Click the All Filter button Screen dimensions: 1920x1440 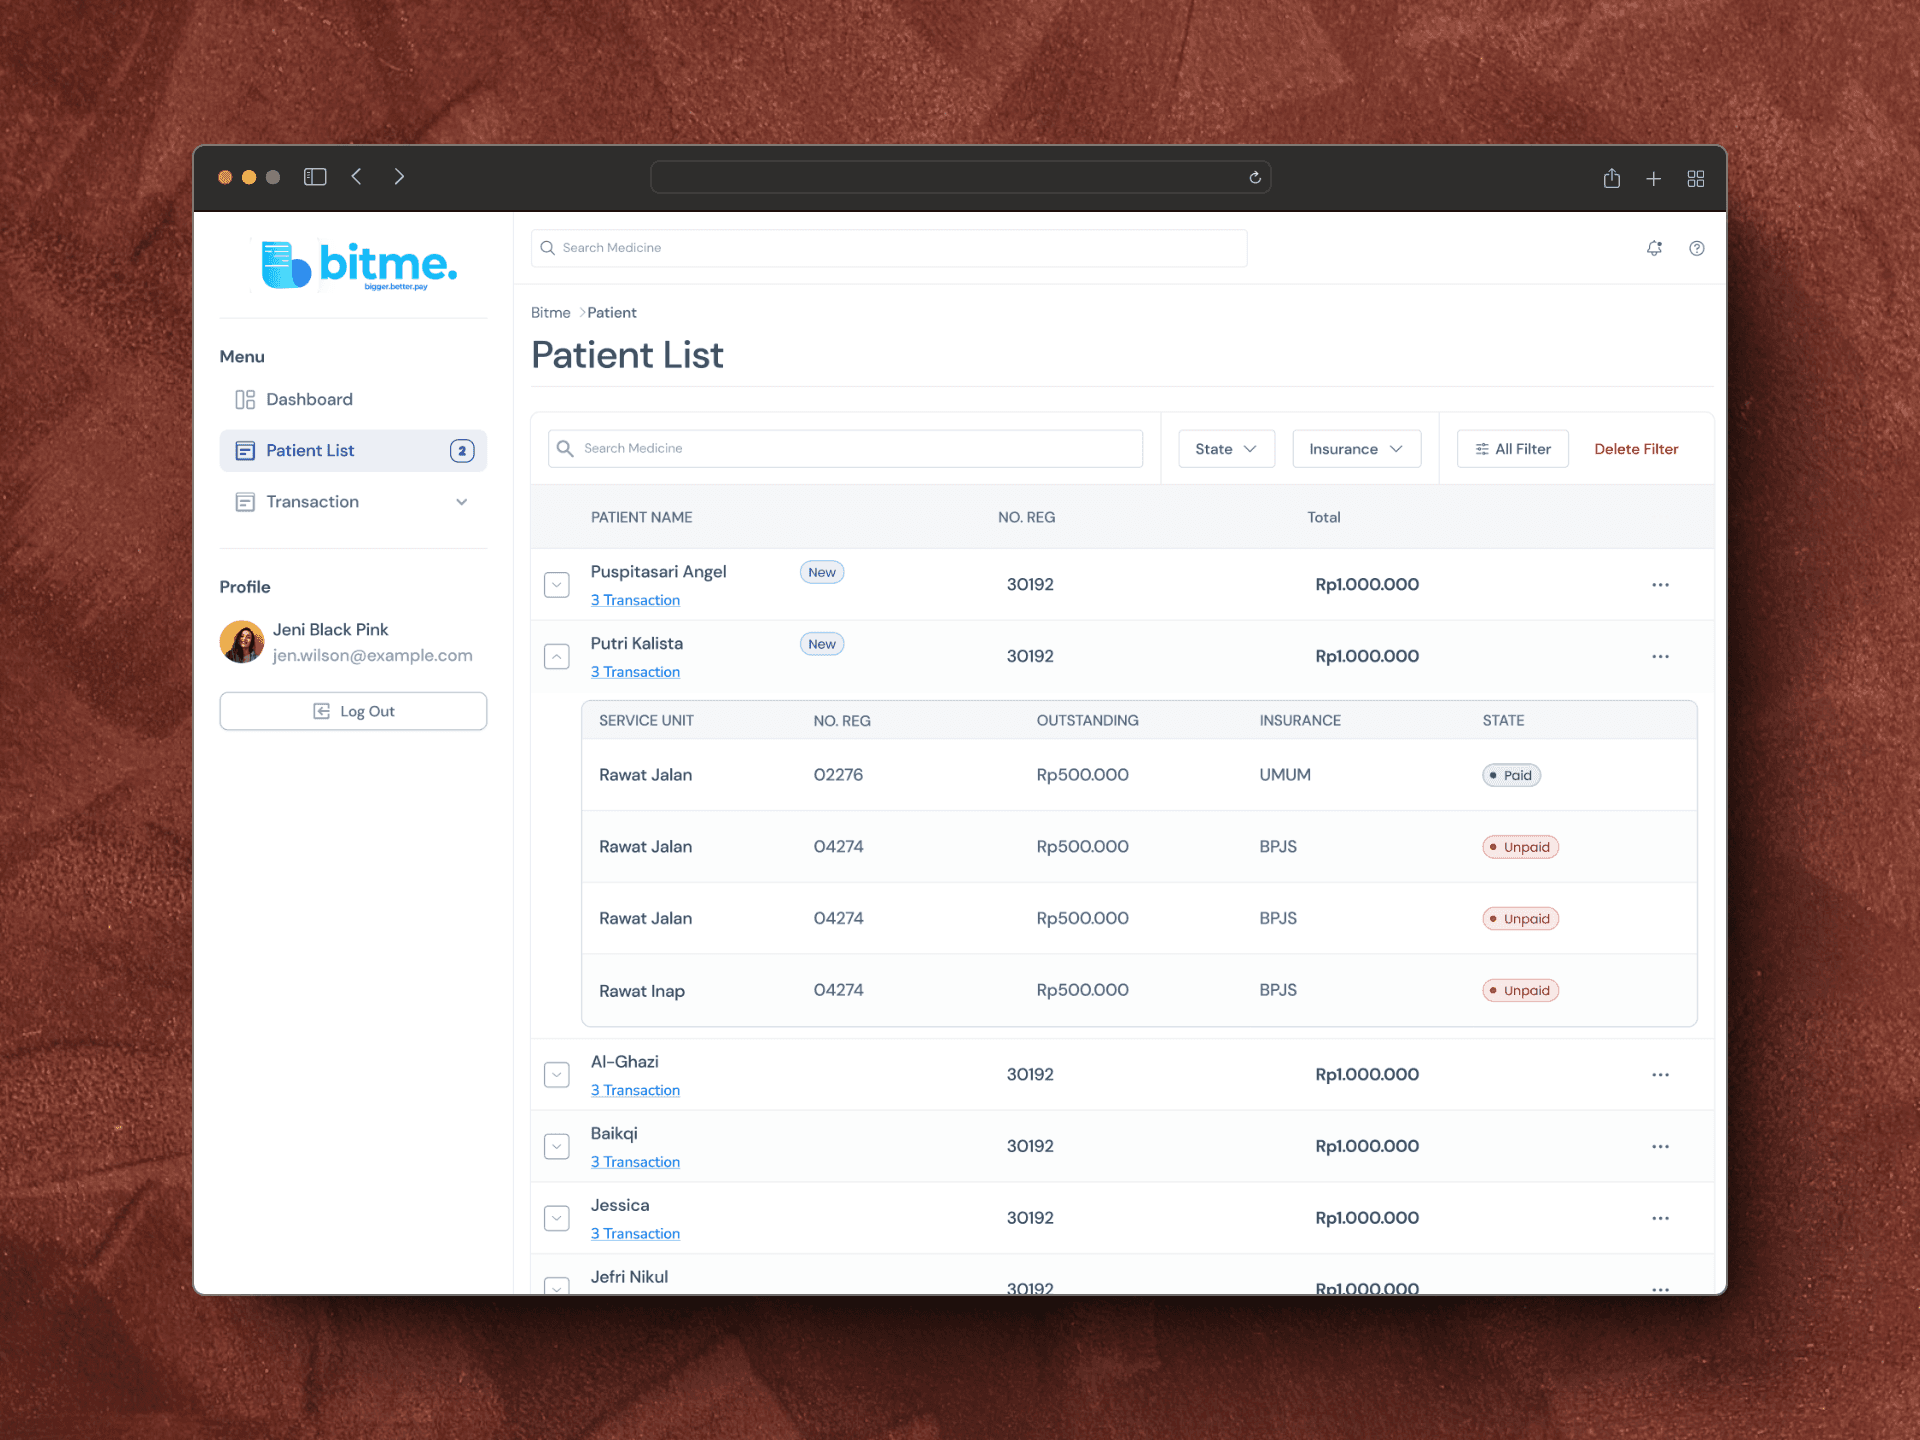(1512, 449)
